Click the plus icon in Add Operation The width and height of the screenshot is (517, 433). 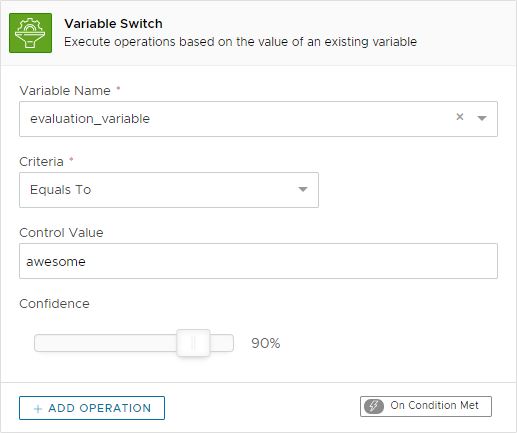38,409
